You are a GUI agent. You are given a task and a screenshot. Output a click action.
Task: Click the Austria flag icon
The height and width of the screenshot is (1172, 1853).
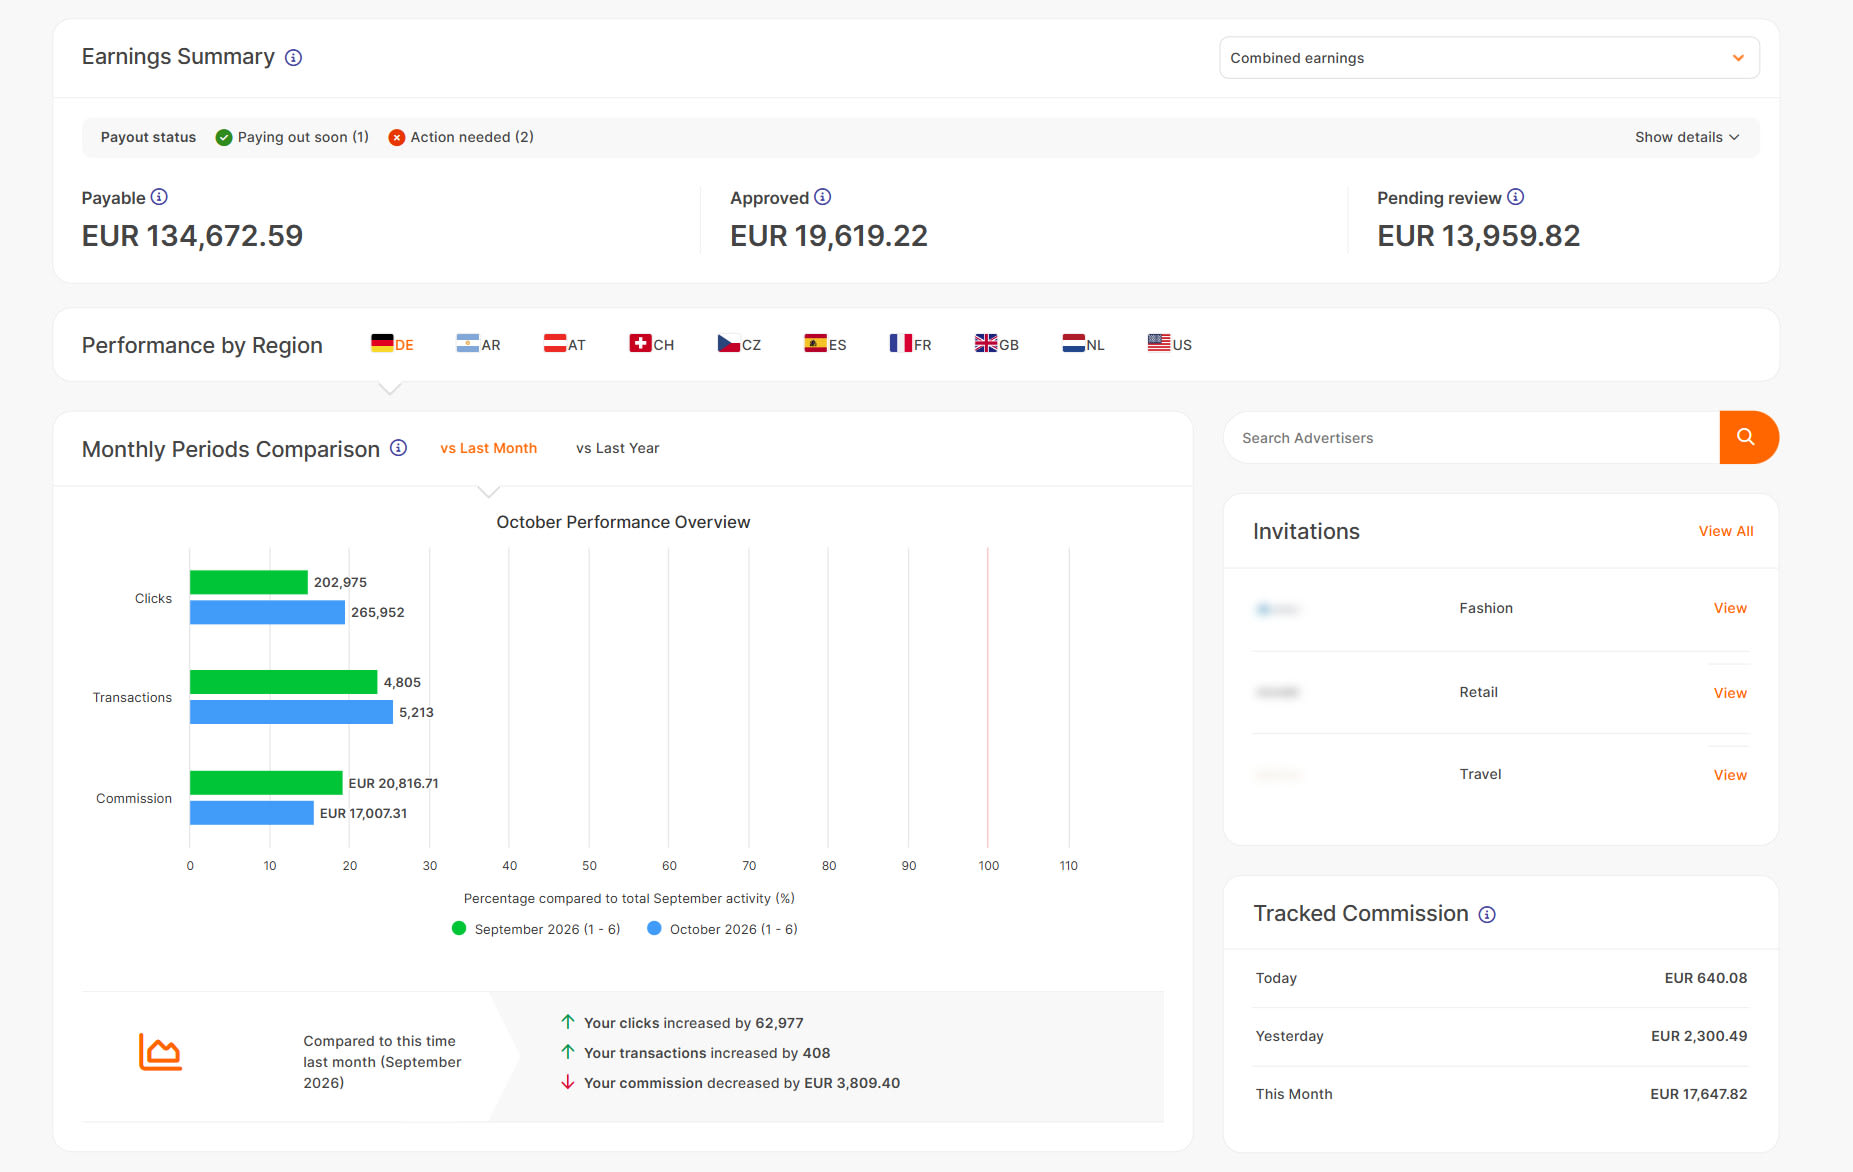(x=555, y=343)
